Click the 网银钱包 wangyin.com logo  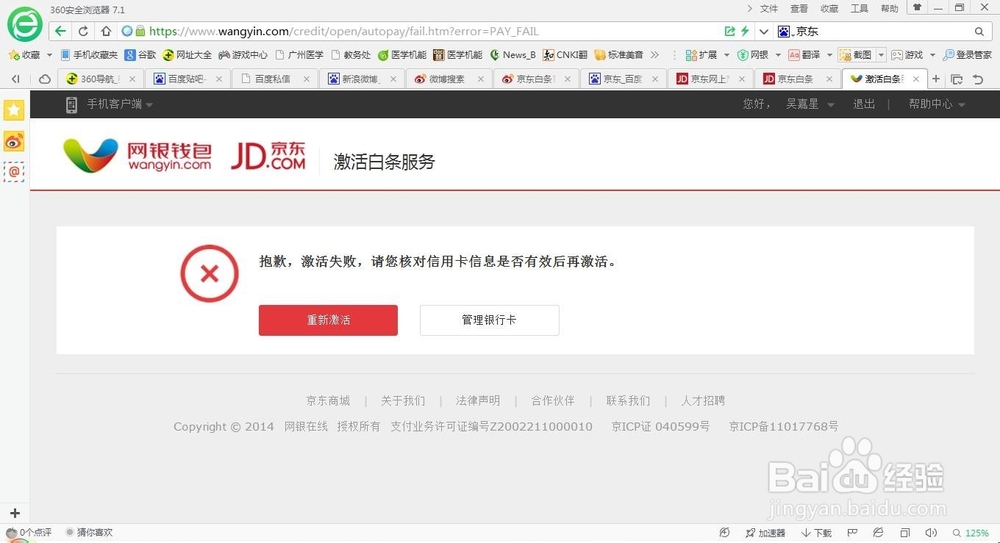(137, 156)
